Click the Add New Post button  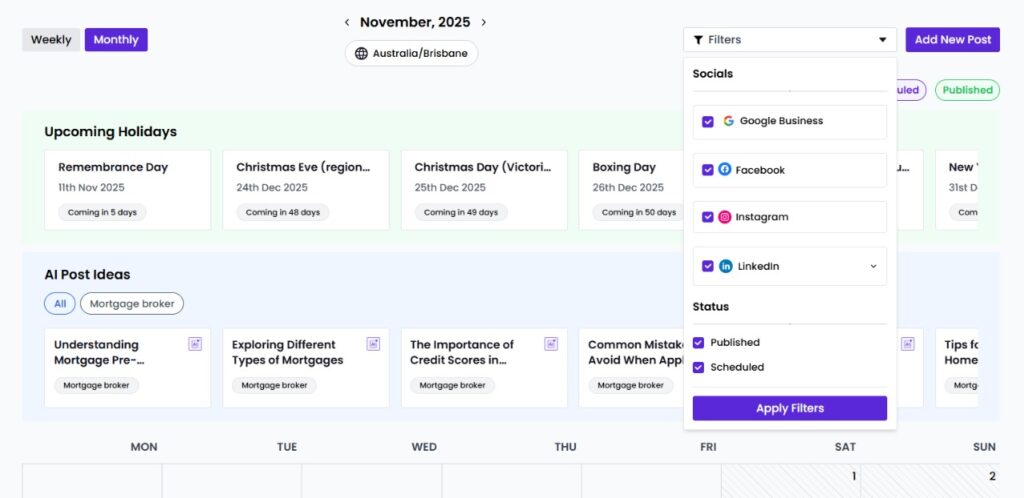952,40
